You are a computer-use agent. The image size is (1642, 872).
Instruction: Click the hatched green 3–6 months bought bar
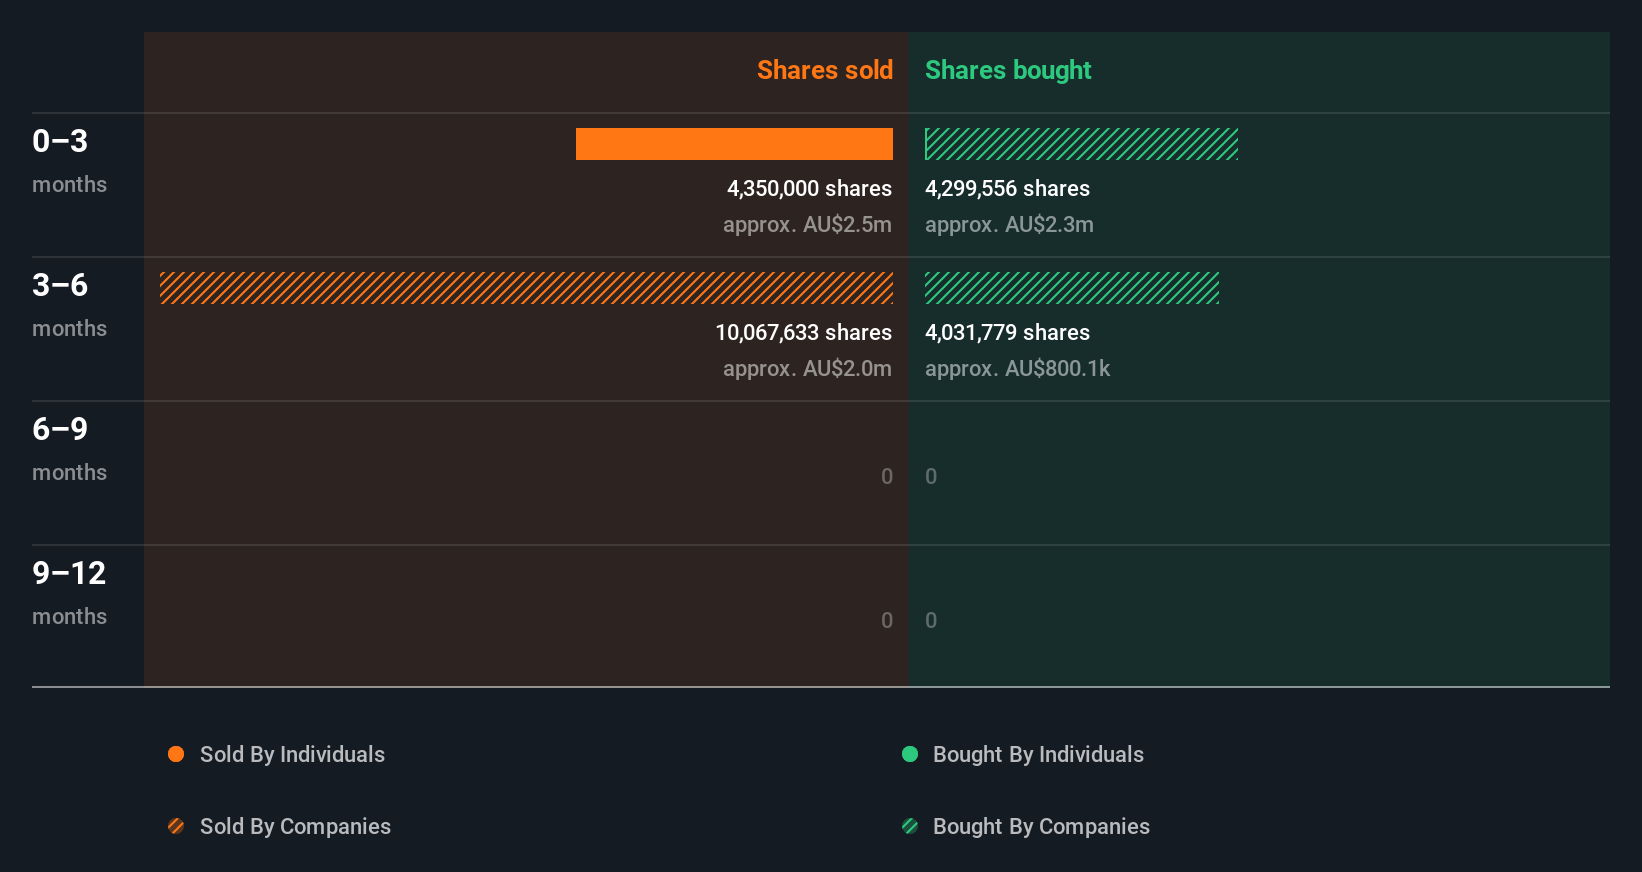pos(1071,288)
